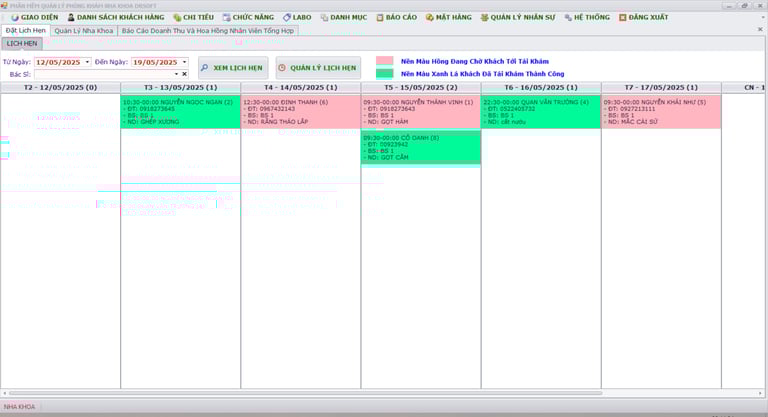Open the HỆ THỐNG menu
This screenshot has width=768, height=417.
587,17
